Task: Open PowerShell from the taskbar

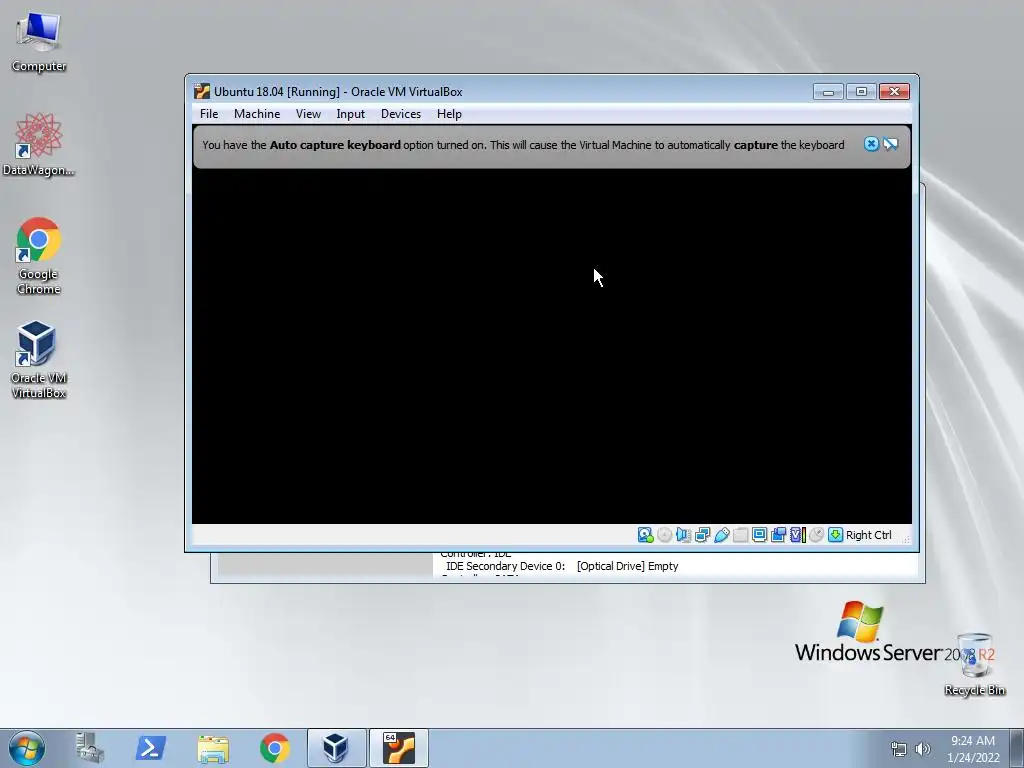Action: click(150, 748)
